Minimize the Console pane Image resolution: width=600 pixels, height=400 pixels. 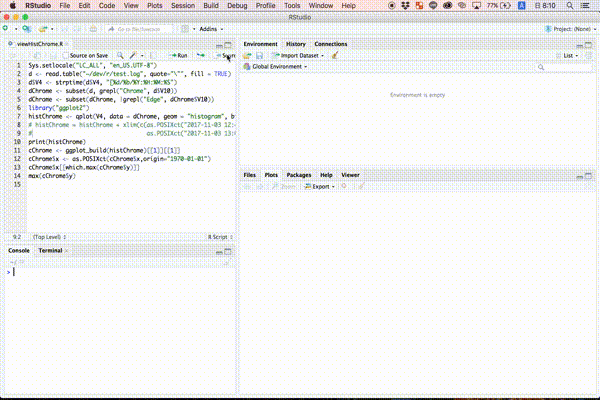[x=219, y=251]
